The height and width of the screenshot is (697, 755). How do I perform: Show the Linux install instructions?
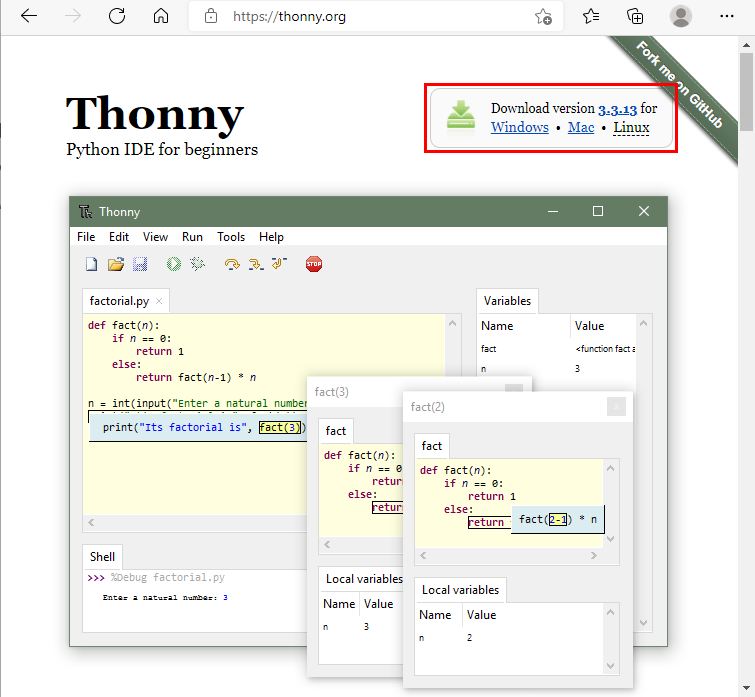click(x=631, y=127)
